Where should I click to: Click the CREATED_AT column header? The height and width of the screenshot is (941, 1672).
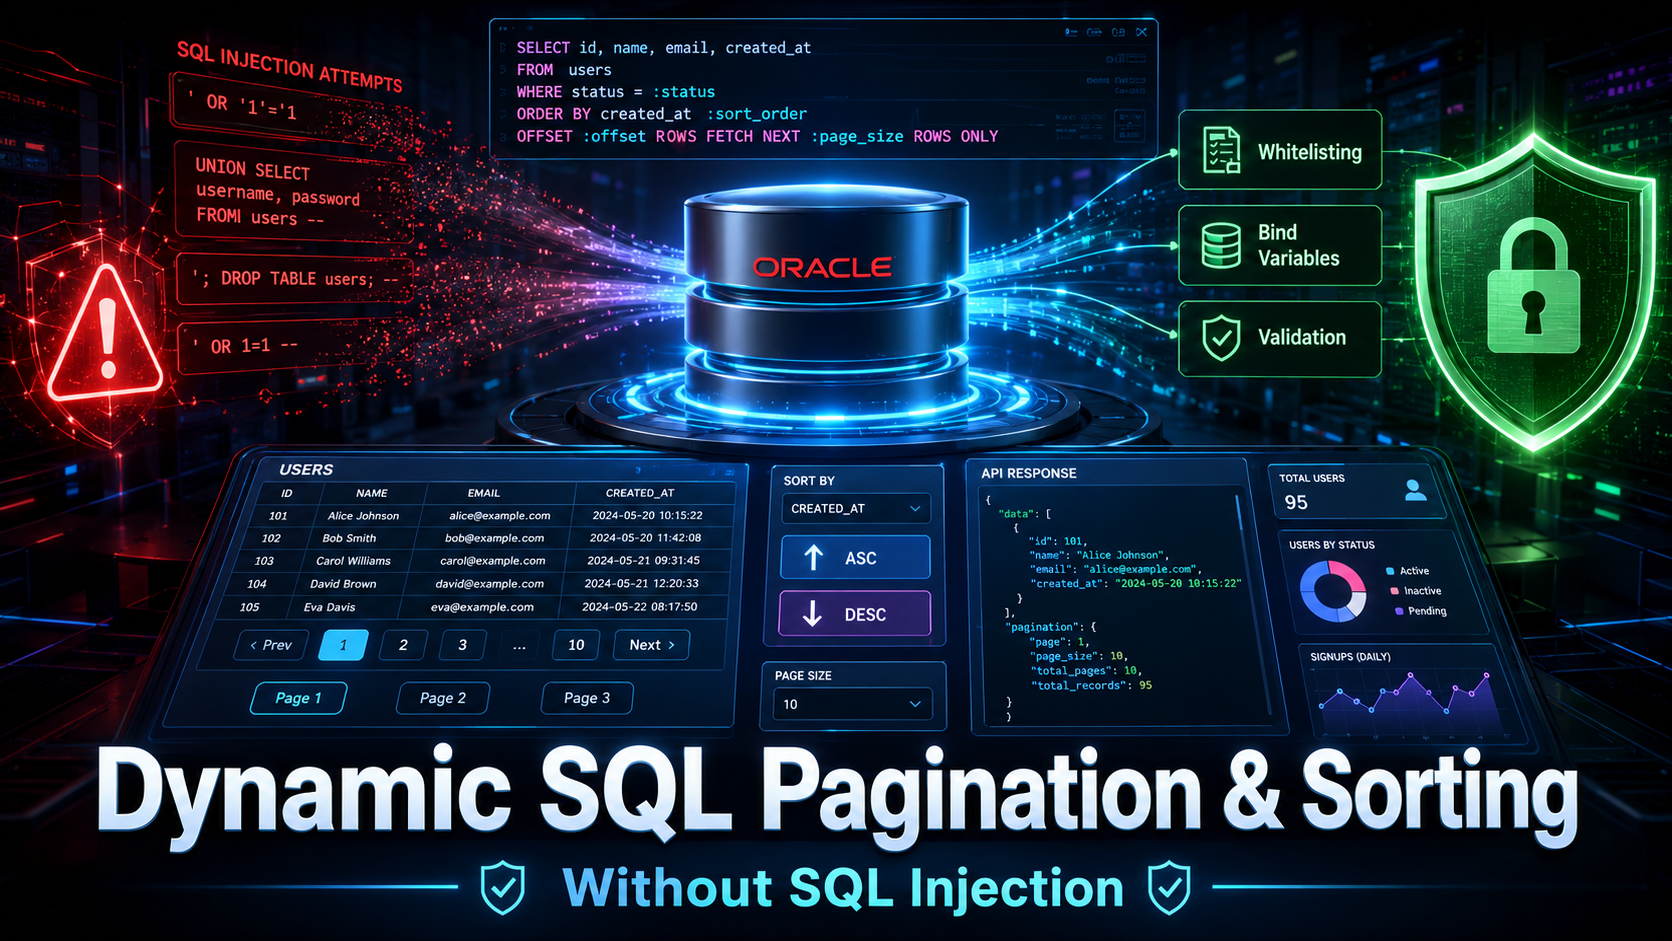click(640, 493)
